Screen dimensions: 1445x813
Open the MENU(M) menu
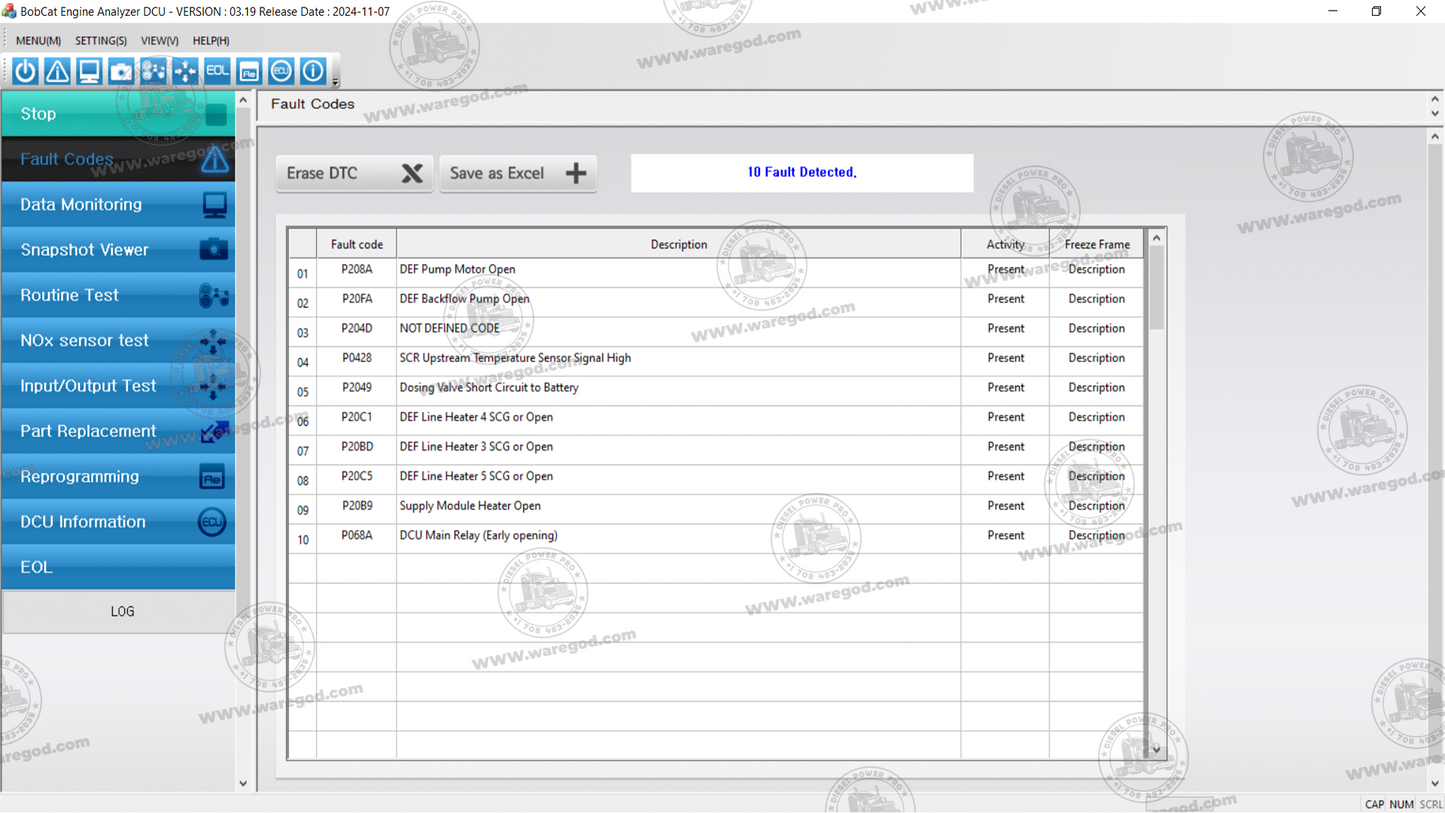[x=37, y=40]
